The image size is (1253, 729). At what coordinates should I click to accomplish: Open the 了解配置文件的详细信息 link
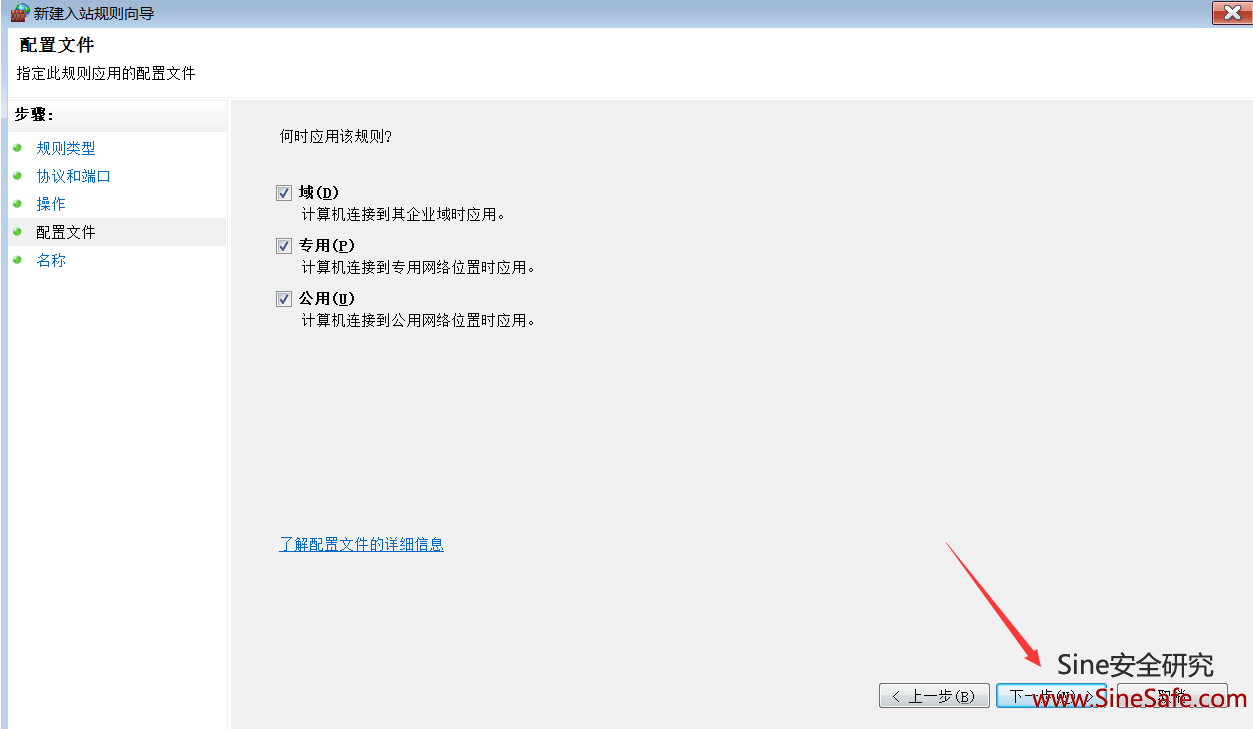coord(361,545)
